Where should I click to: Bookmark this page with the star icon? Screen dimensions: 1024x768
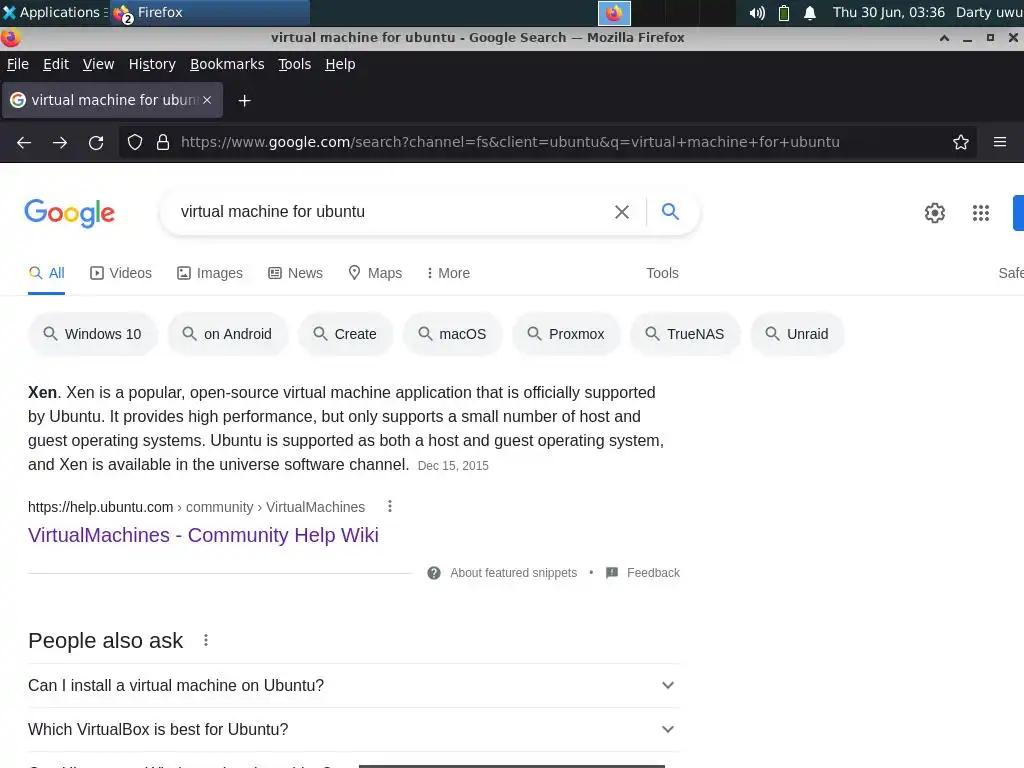pos(961,142)
